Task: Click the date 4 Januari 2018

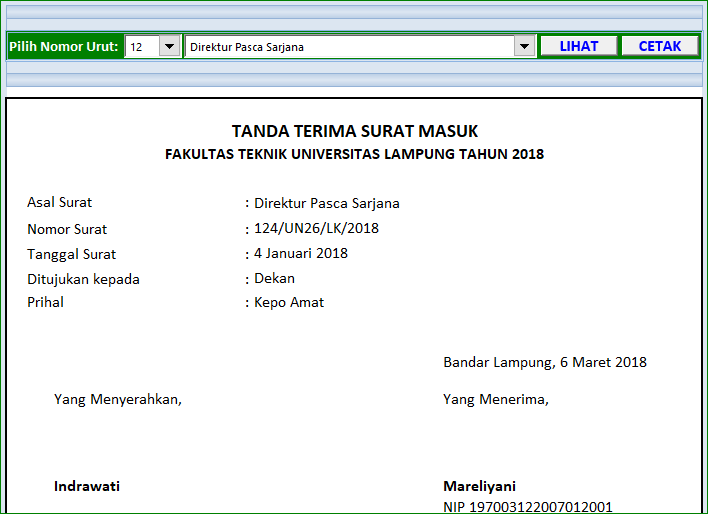Action: (301, 253)
